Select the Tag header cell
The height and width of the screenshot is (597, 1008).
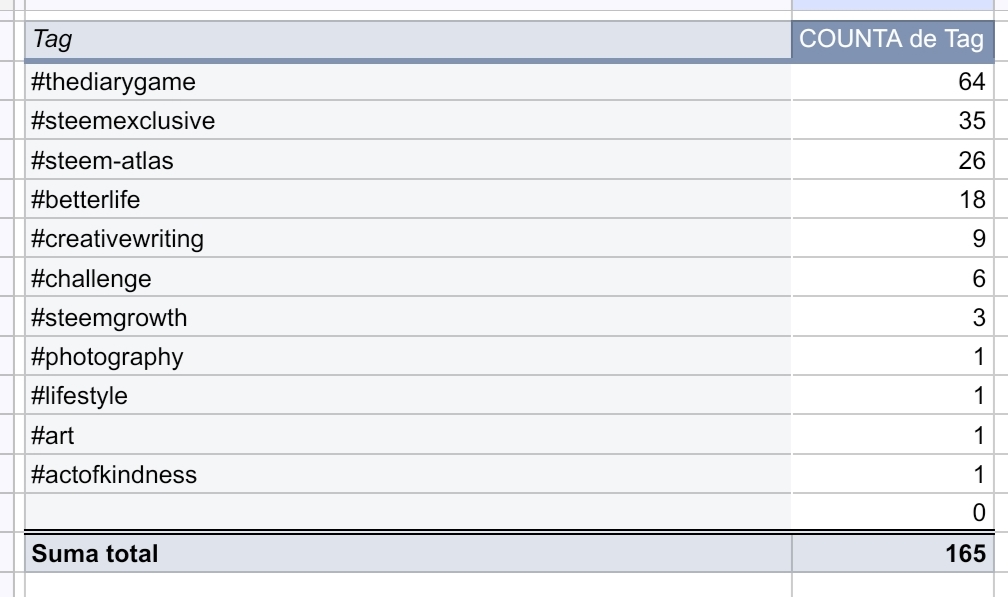pos(408,39)
